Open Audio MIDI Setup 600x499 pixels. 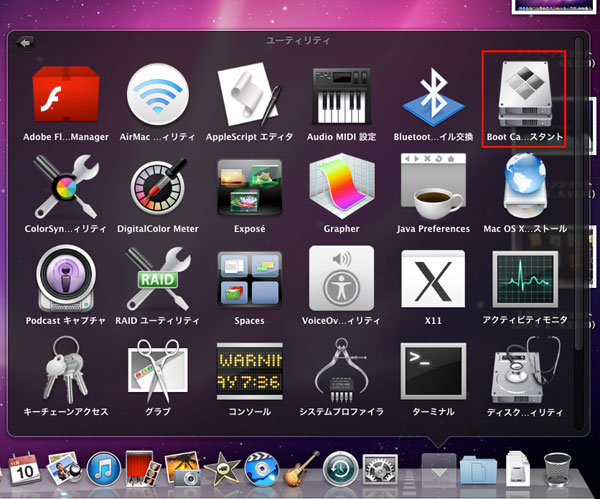pyautogui.click(x=341, y=103)
